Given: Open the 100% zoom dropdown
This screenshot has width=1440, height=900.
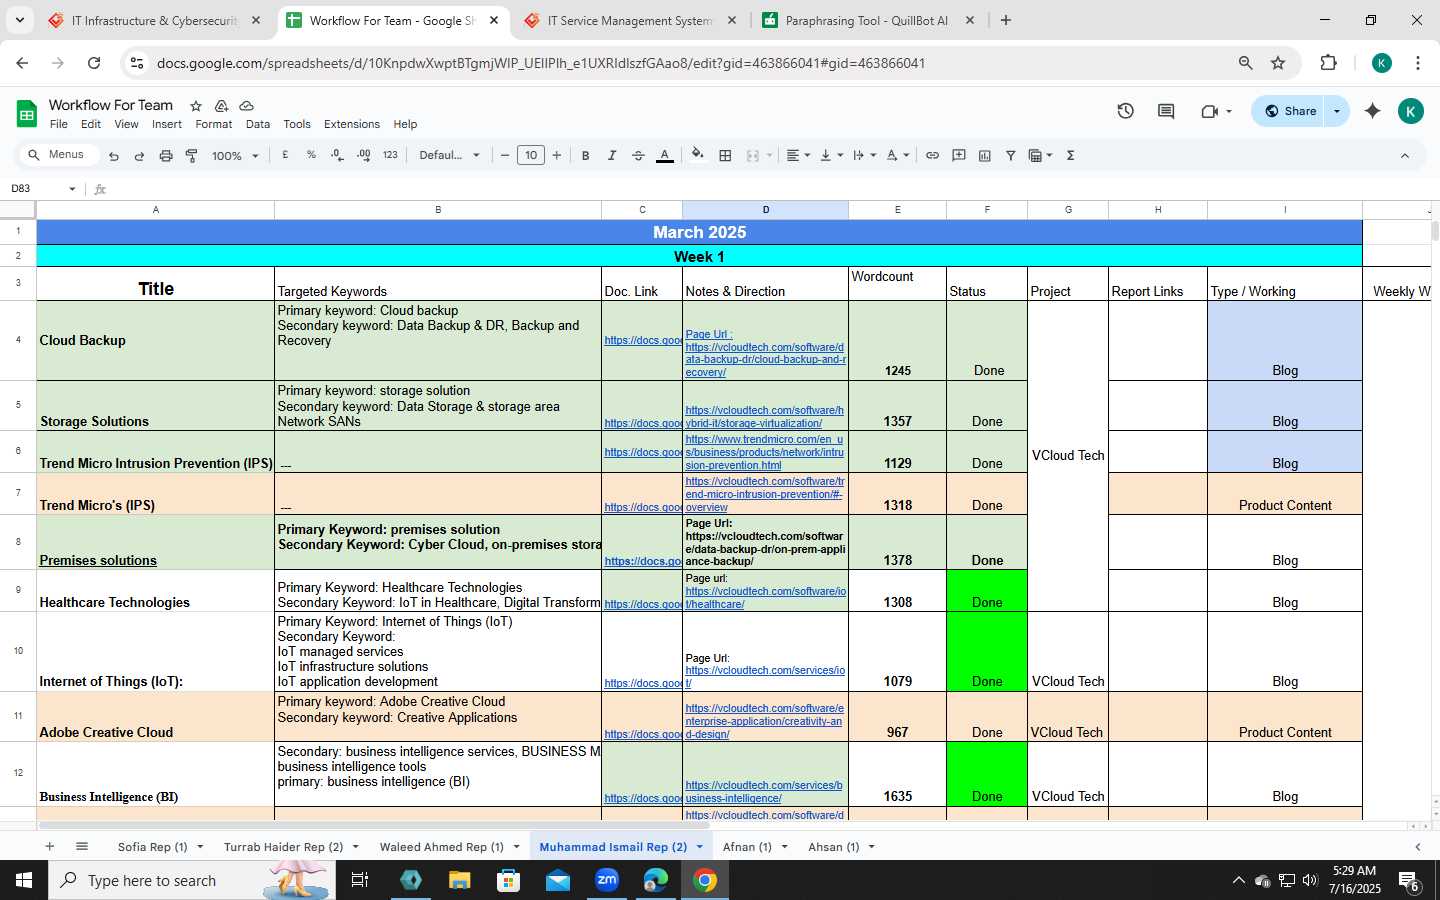Looking at the screenshot, I should [235, 156].
